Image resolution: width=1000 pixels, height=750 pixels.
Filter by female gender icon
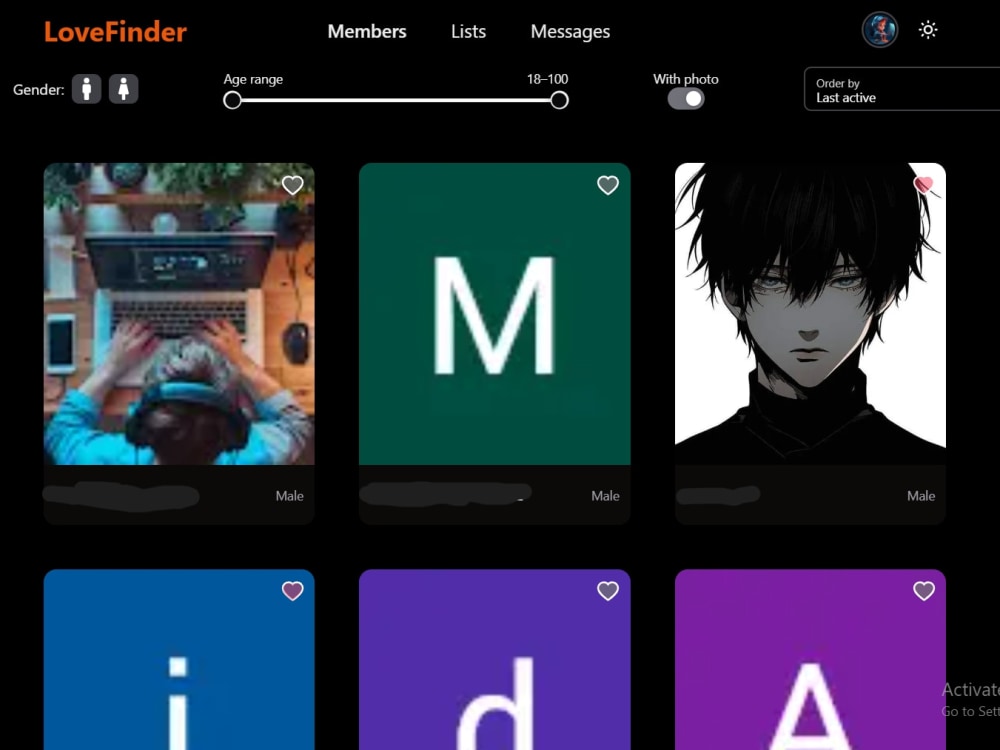pyautogui.click(x=124, y=89)
